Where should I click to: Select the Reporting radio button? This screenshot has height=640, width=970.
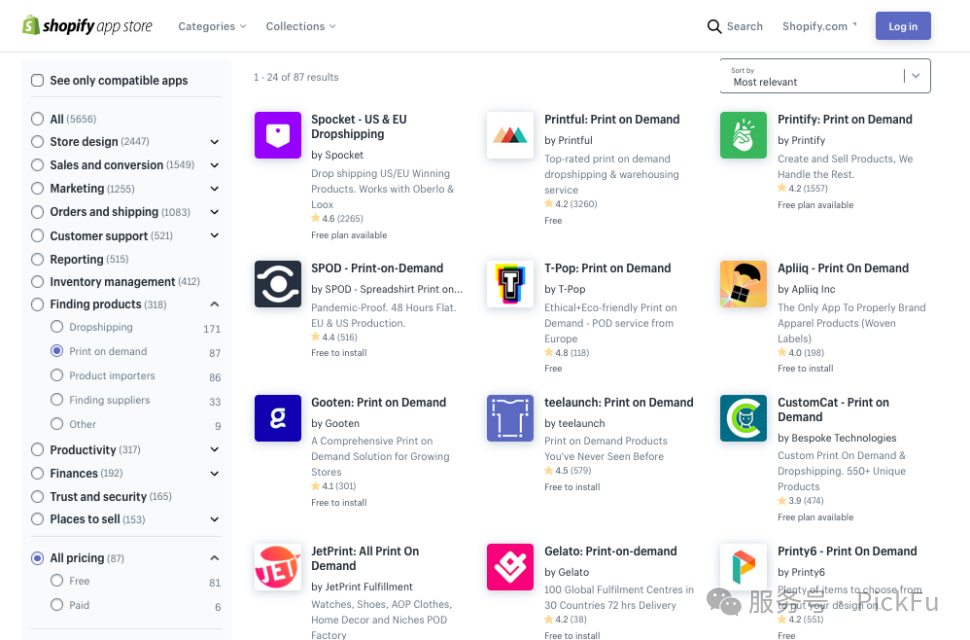(x=38, y=259)
